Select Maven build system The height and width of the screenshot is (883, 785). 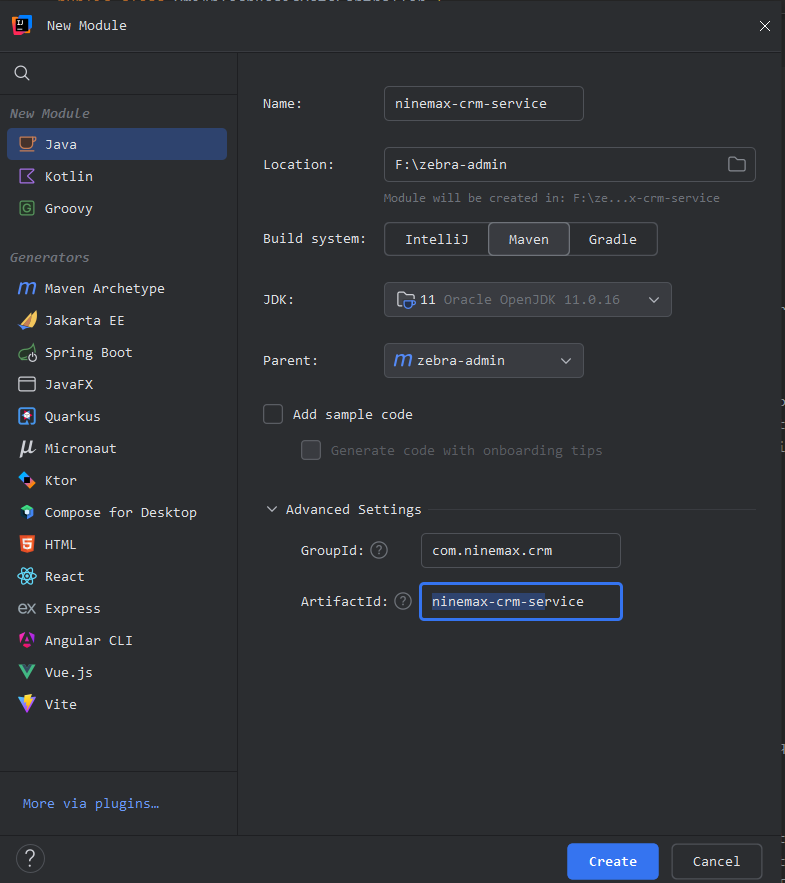pos(529,239)
